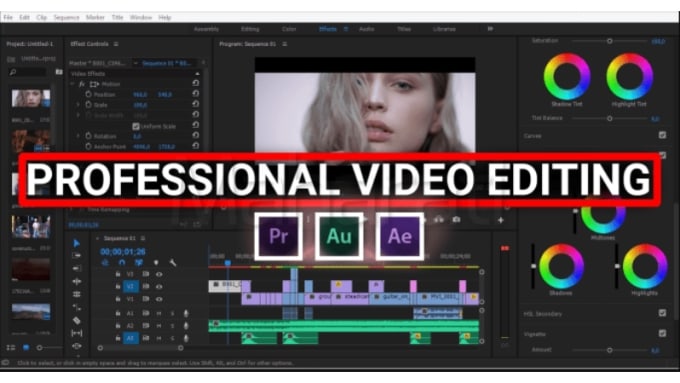Open timeline display settings wrench
Screen dimensions: 680x383
point(173,263)
